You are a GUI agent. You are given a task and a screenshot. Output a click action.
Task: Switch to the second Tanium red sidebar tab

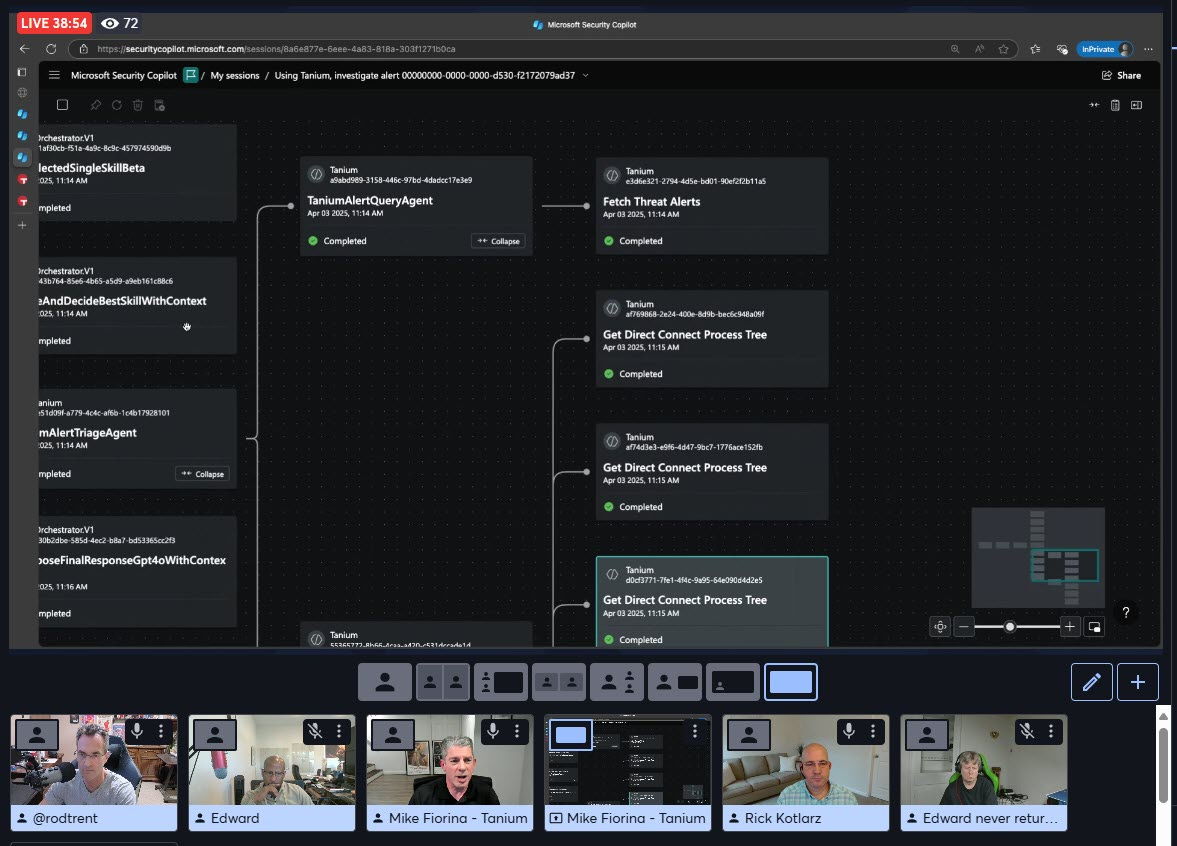tap(23, 201)
